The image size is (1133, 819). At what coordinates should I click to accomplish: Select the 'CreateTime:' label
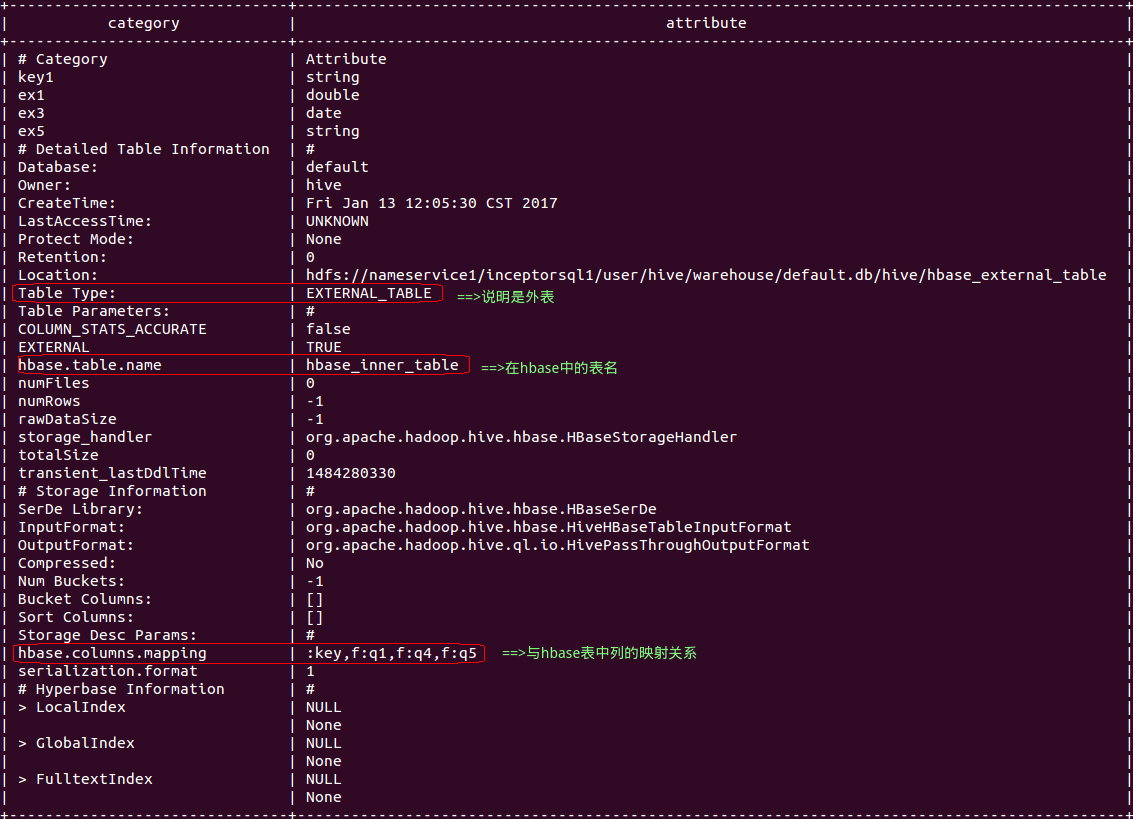pos(66,203)
